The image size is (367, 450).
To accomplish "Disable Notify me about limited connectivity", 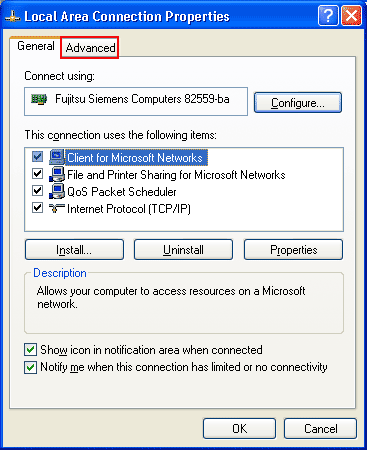I will point(30,367).
